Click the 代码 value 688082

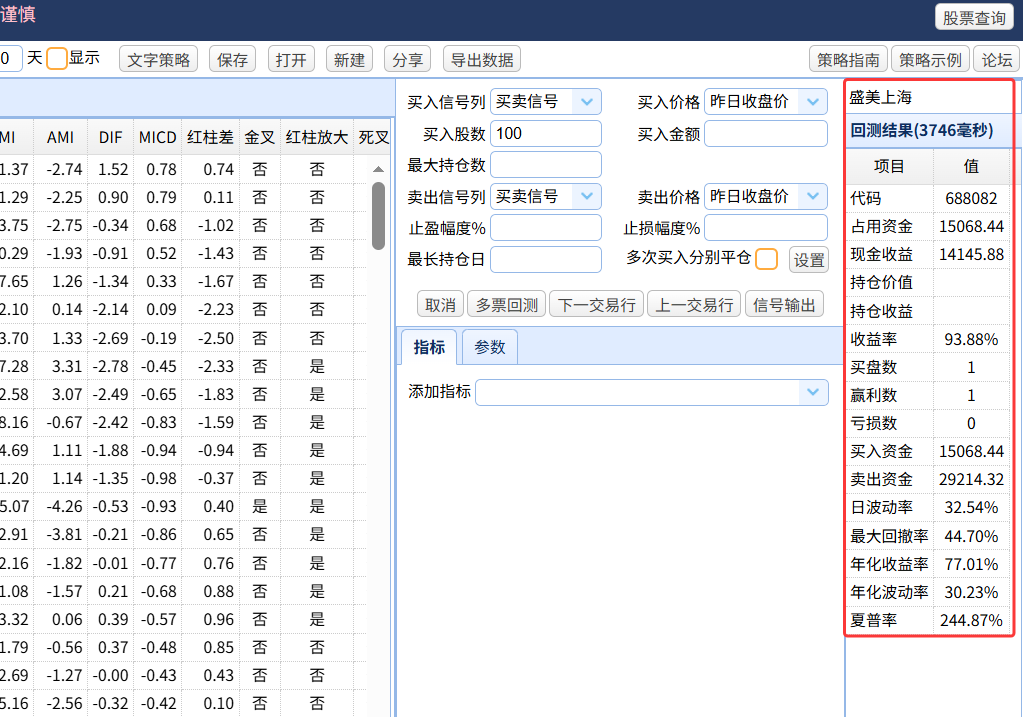click(x=971, y=198)
